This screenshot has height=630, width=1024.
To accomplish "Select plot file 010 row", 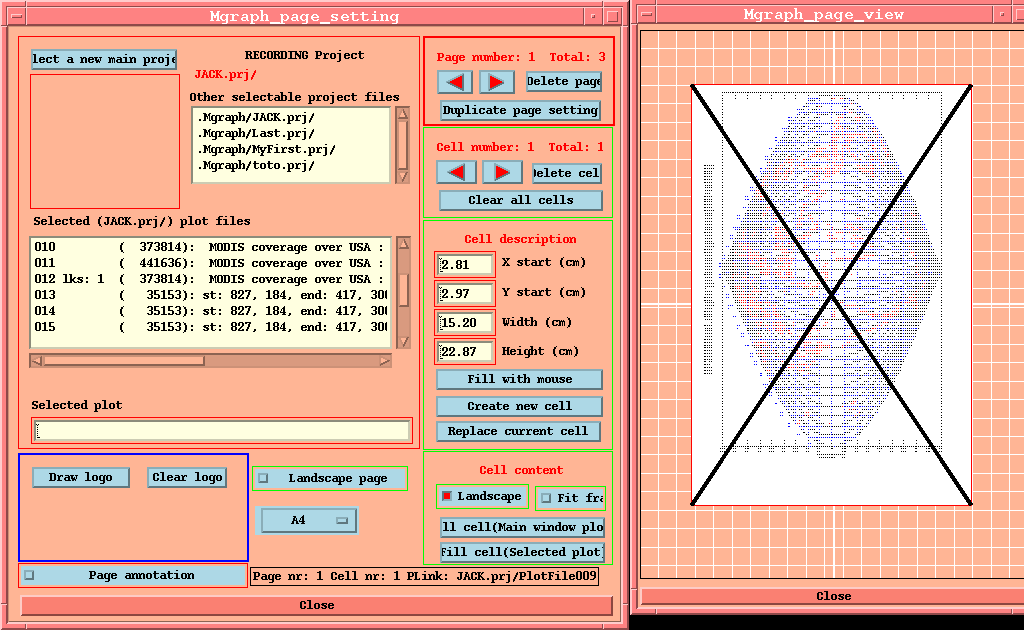I will pyautogui.click(x=210, y=247).
